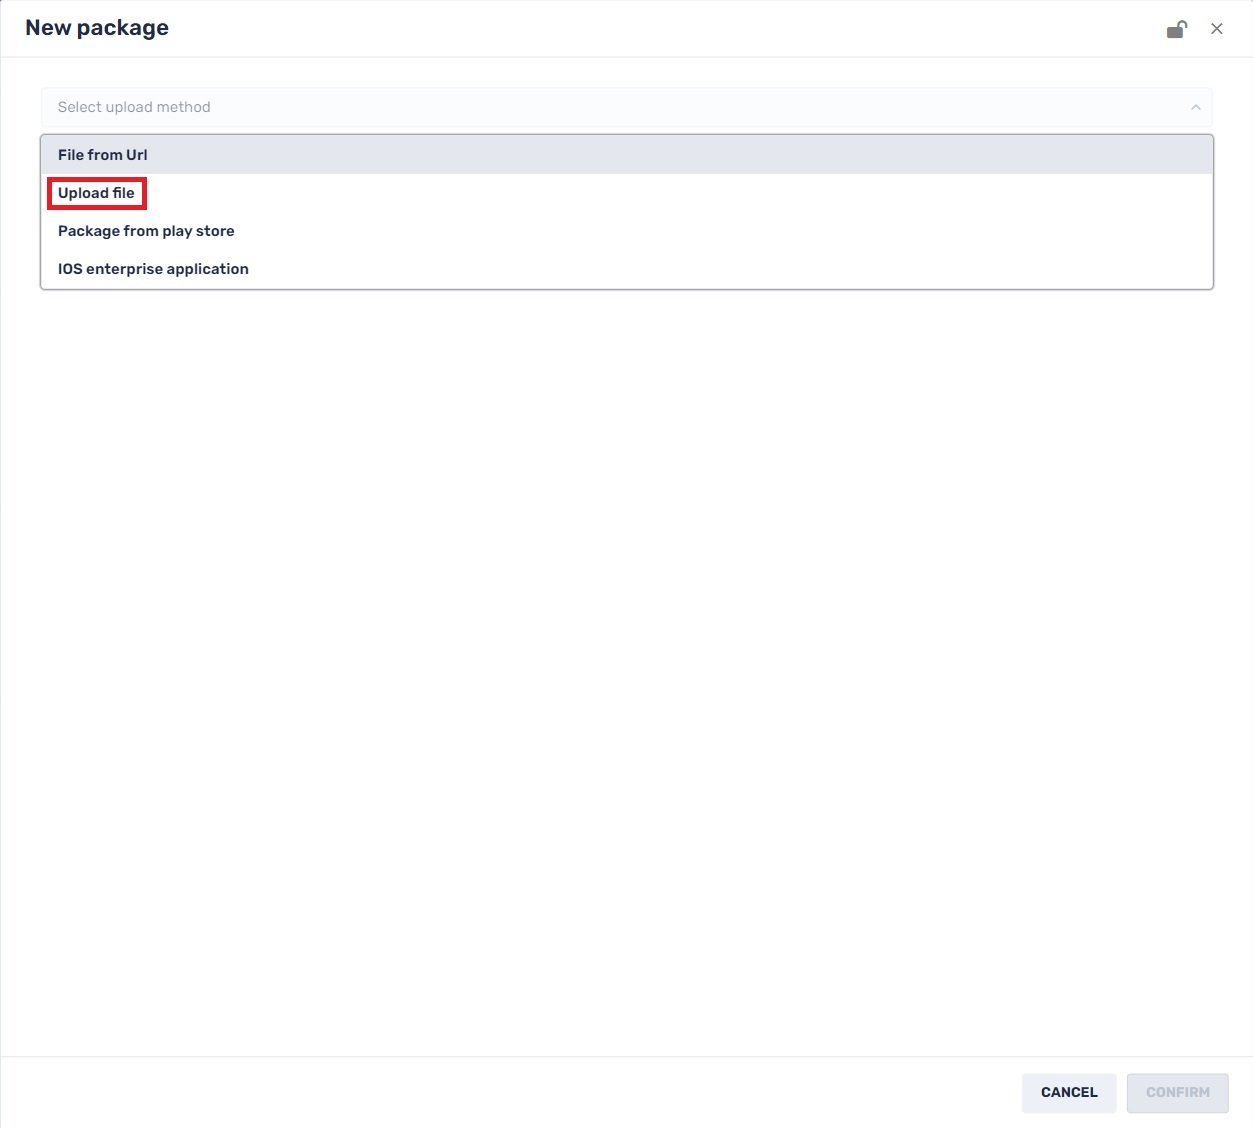1253x1128 pixels.
Task: Collapse the upload method dropdown using its chevron
Action: [x=1196, y=107]
